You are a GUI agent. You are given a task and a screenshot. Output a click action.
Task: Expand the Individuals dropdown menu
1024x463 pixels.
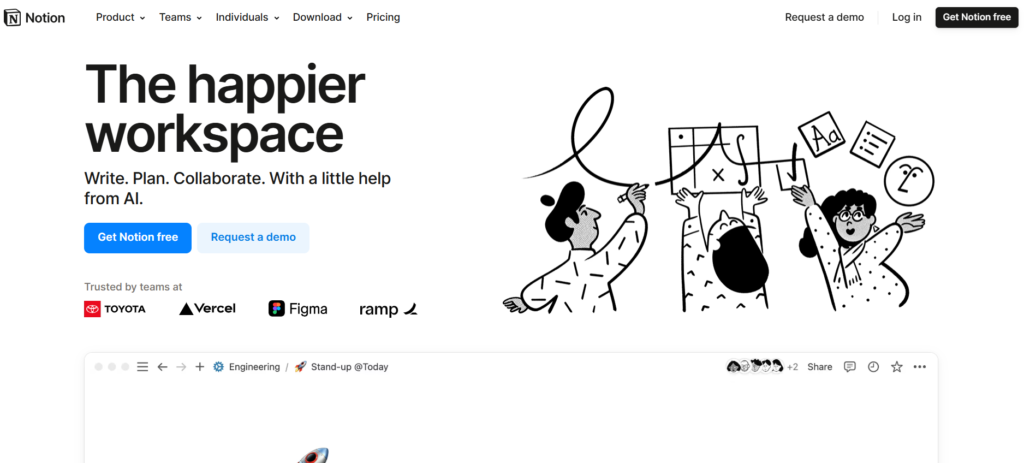(x=248, y=18)
